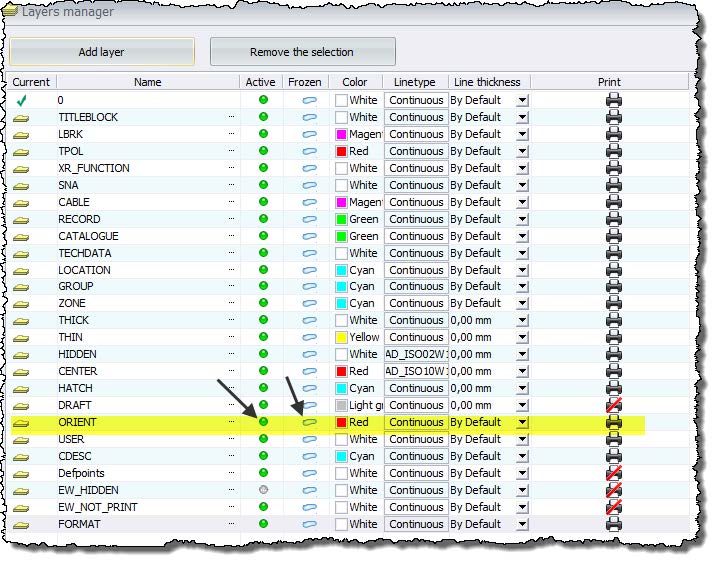Enable printing for Defpoints layer
Image resolution: width=716 pixels, height=562 pixels.
[x=613, y=473]
